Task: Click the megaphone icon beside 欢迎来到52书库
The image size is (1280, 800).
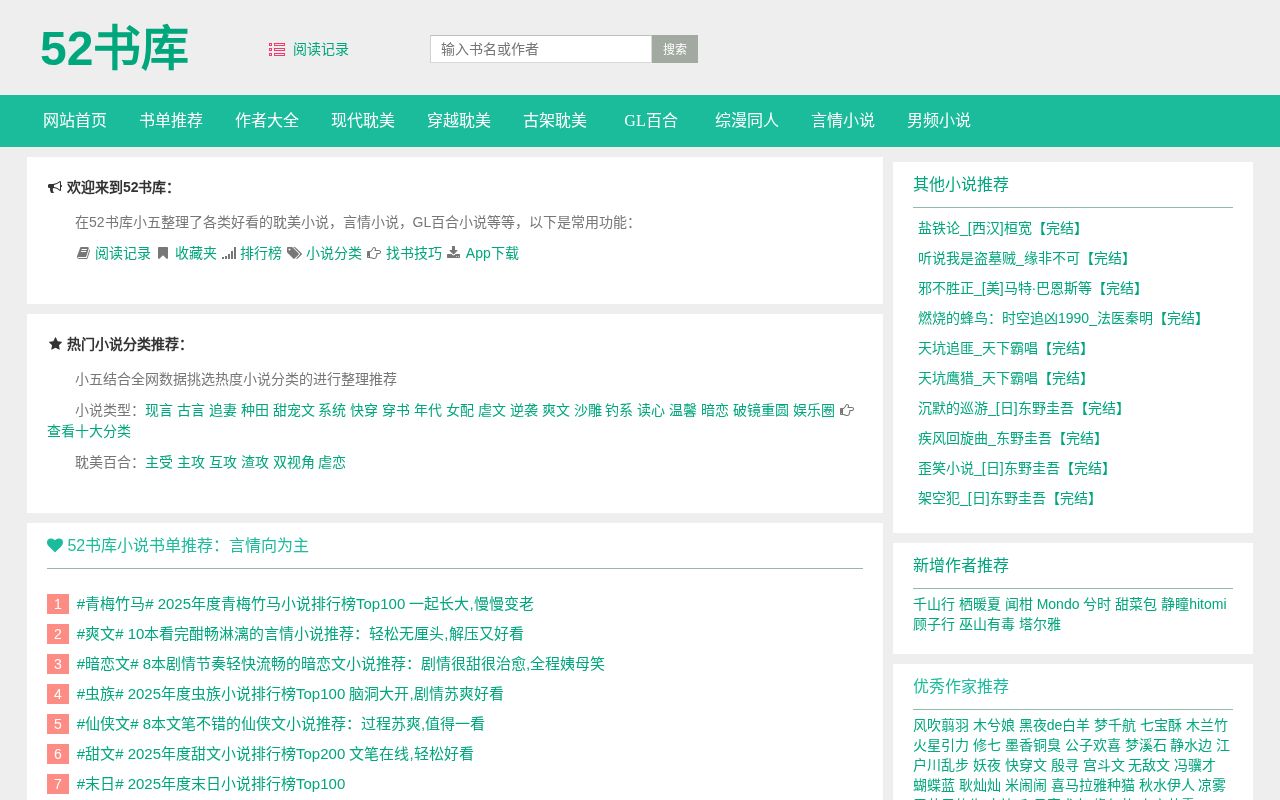Action: click(x=55, y=186)
